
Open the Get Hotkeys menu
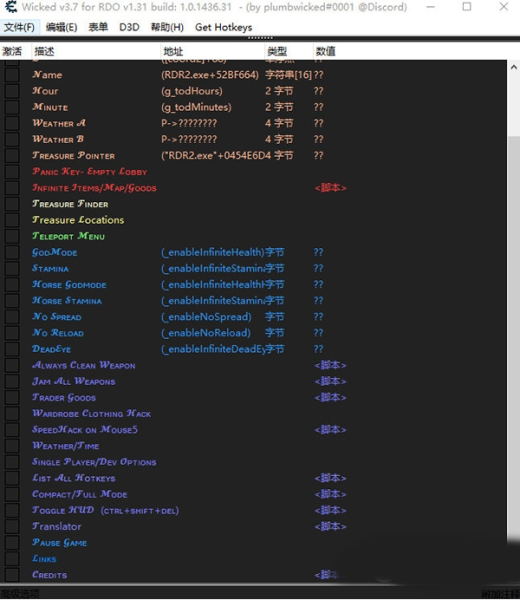[x=223, y=28]
